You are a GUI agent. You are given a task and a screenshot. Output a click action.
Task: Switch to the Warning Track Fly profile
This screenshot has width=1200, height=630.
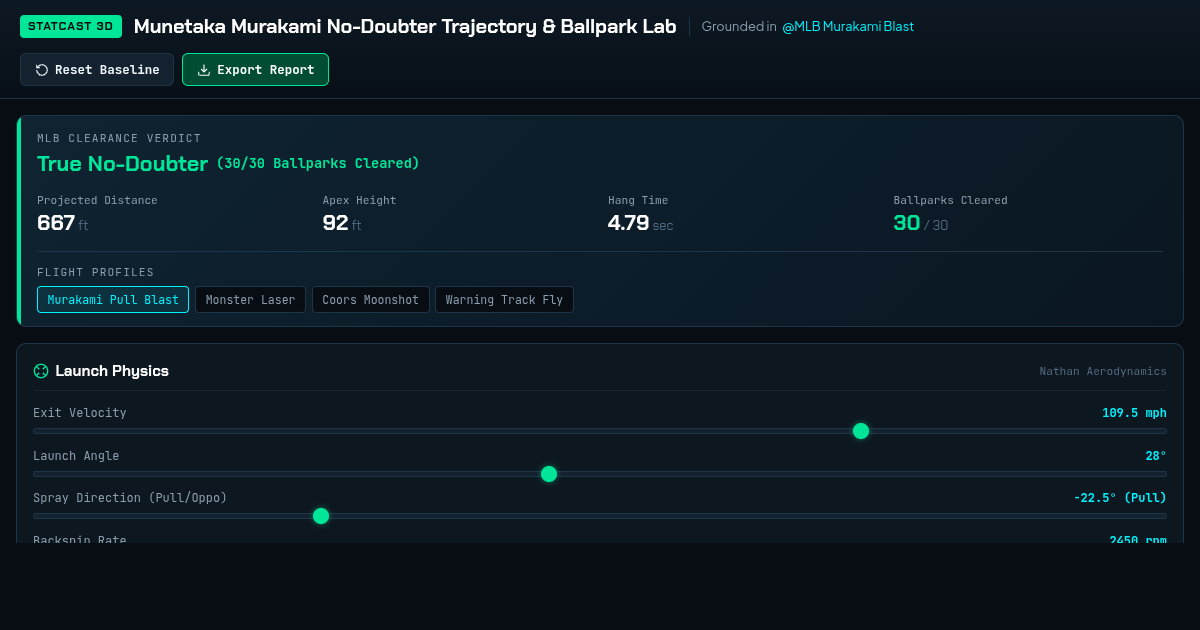504,300
